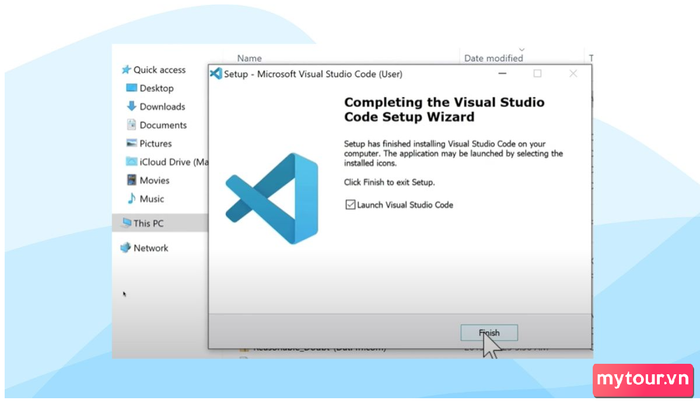Image resolution: width=700 pixels, height=405 pixels.
Task: Open Downloads in File Explorer sidebar
Action: 162,106
